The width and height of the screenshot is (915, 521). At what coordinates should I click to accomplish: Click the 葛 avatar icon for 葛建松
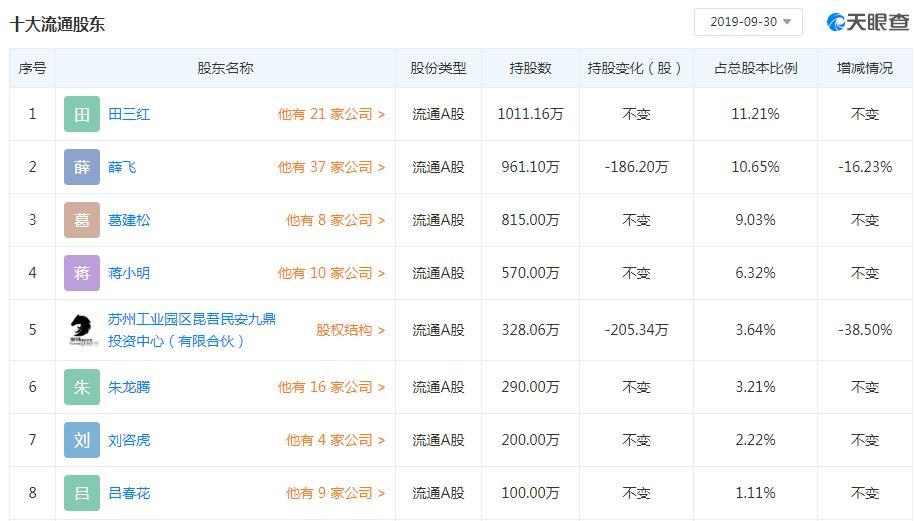[x=82, y=220]
